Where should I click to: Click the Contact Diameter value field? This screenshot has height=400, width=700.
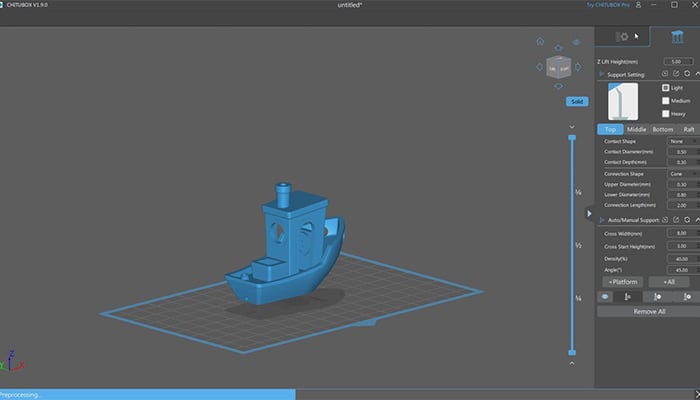(x=682, y=152)
